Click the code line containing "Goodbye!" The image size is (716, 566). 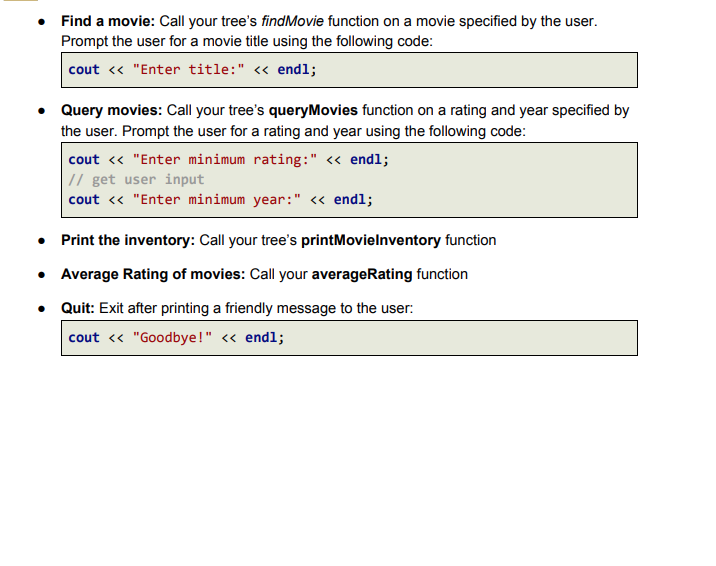(x=176, y=338)
